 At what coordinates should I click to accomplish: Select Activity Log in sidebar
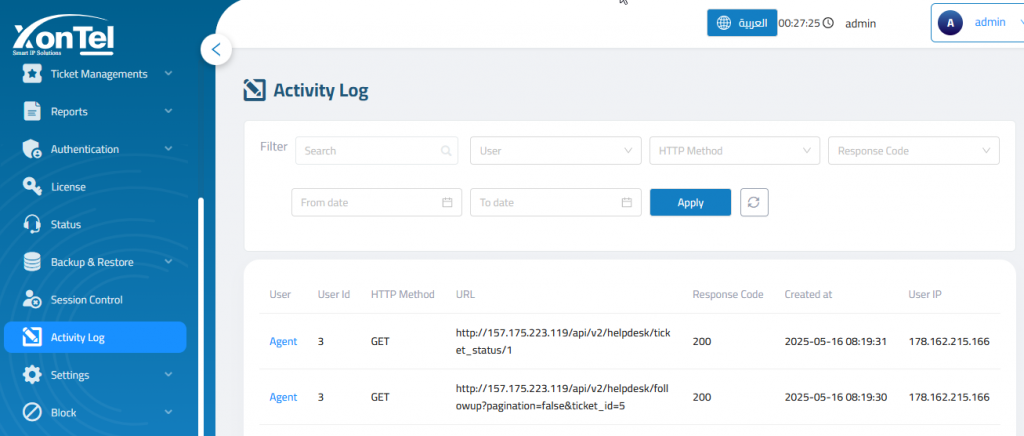[x=95, y=337]
